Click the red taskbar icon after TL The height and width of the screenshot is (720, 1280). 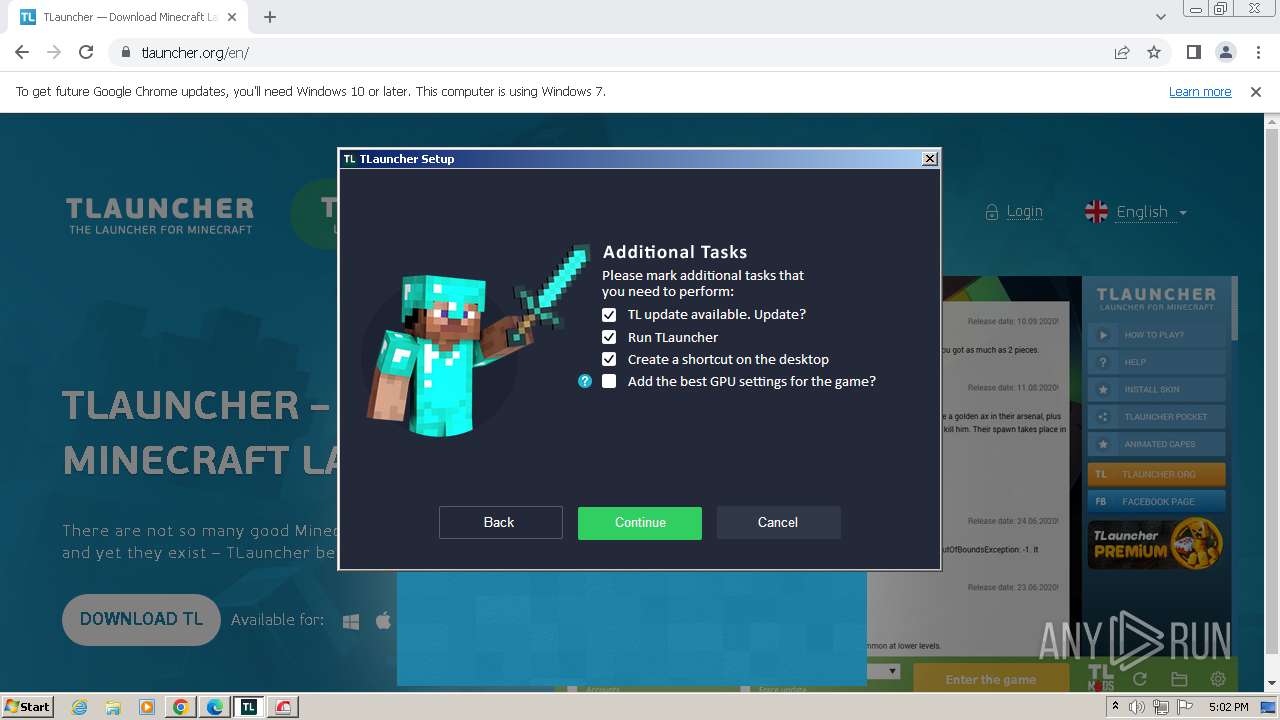[x=283, y=707]
